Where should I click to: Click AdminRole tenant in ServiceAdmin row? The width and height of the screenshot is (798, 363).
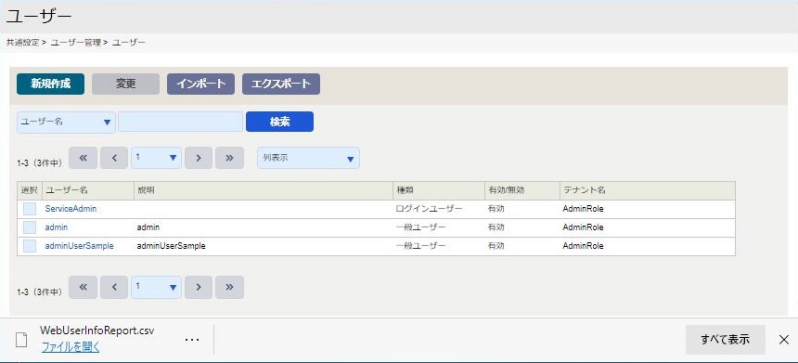pyautogui.click(x=583, y=209)
